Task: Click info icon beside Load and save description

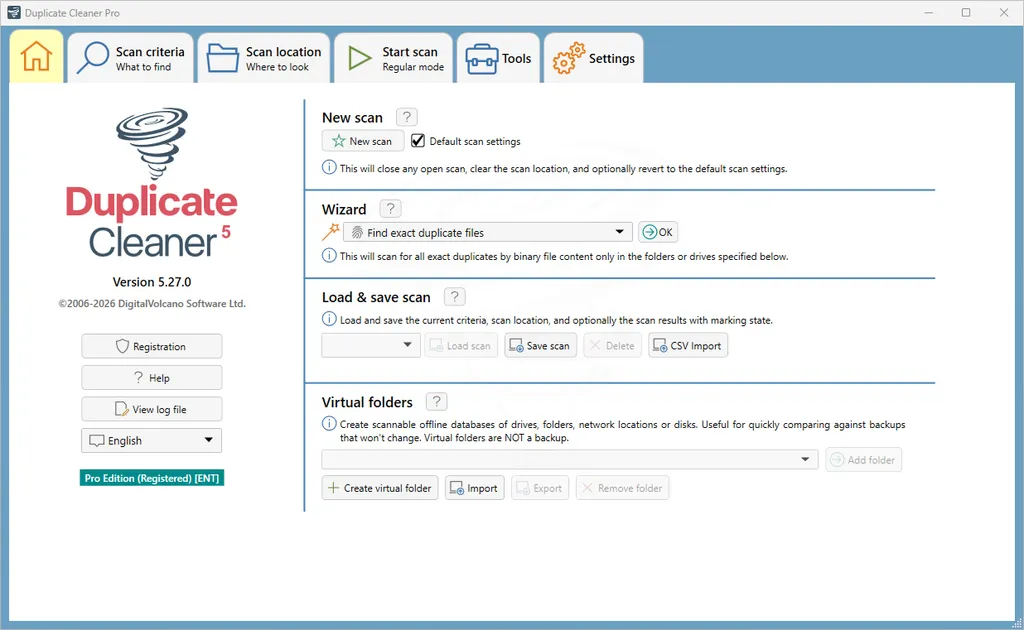Action: pyautogui.click(x=329, y=319)
